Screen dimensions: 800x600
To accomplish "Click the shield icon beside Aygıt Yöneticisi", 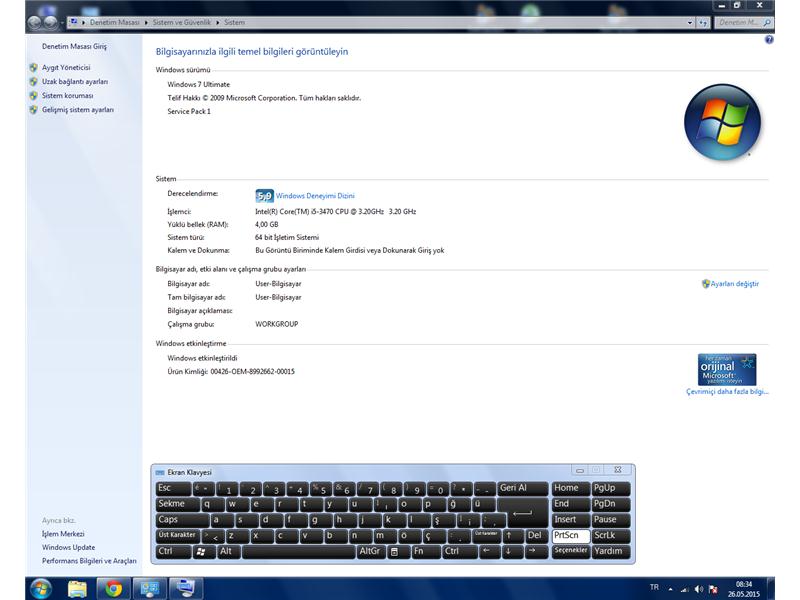I will click(34, 67).
